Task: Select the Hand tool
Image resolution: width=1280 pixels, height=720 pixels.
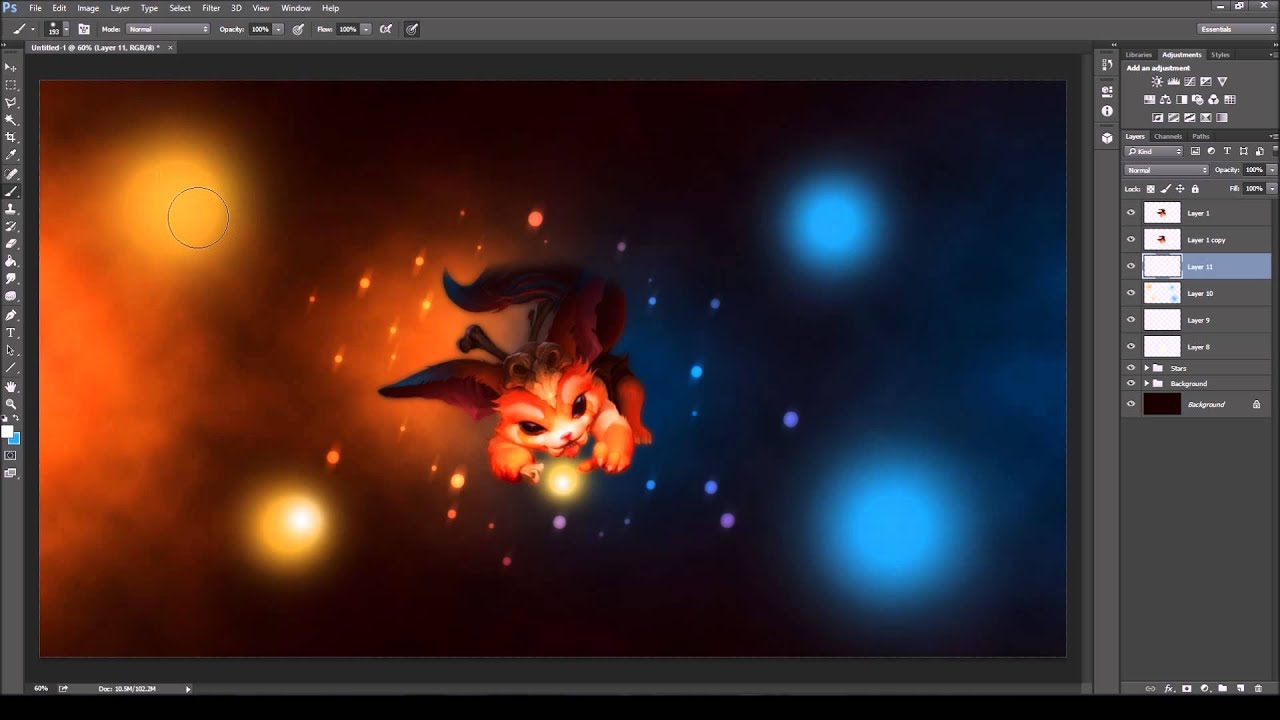Action: (x=11, y=386)
